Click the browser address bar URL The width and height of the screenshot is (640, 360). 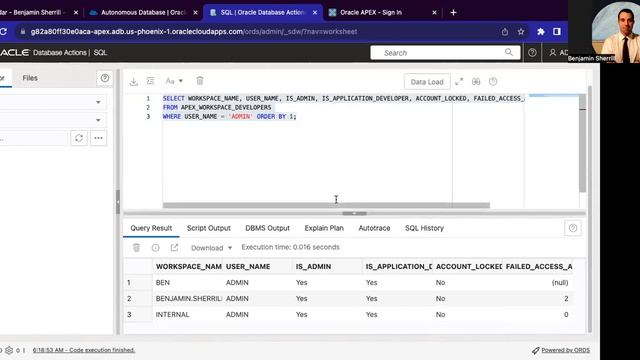pyautogui.click(x=194, y=31)
